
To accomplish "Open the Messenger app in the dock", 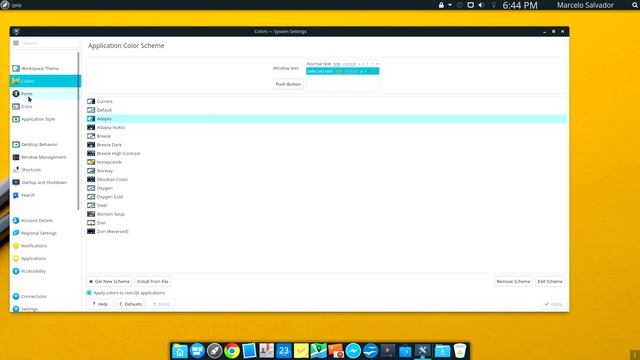I will 353,351.
